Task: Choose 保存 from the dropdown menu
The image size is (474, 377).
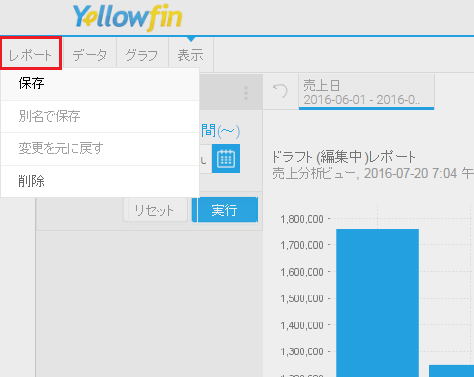Action: (100, 84)
